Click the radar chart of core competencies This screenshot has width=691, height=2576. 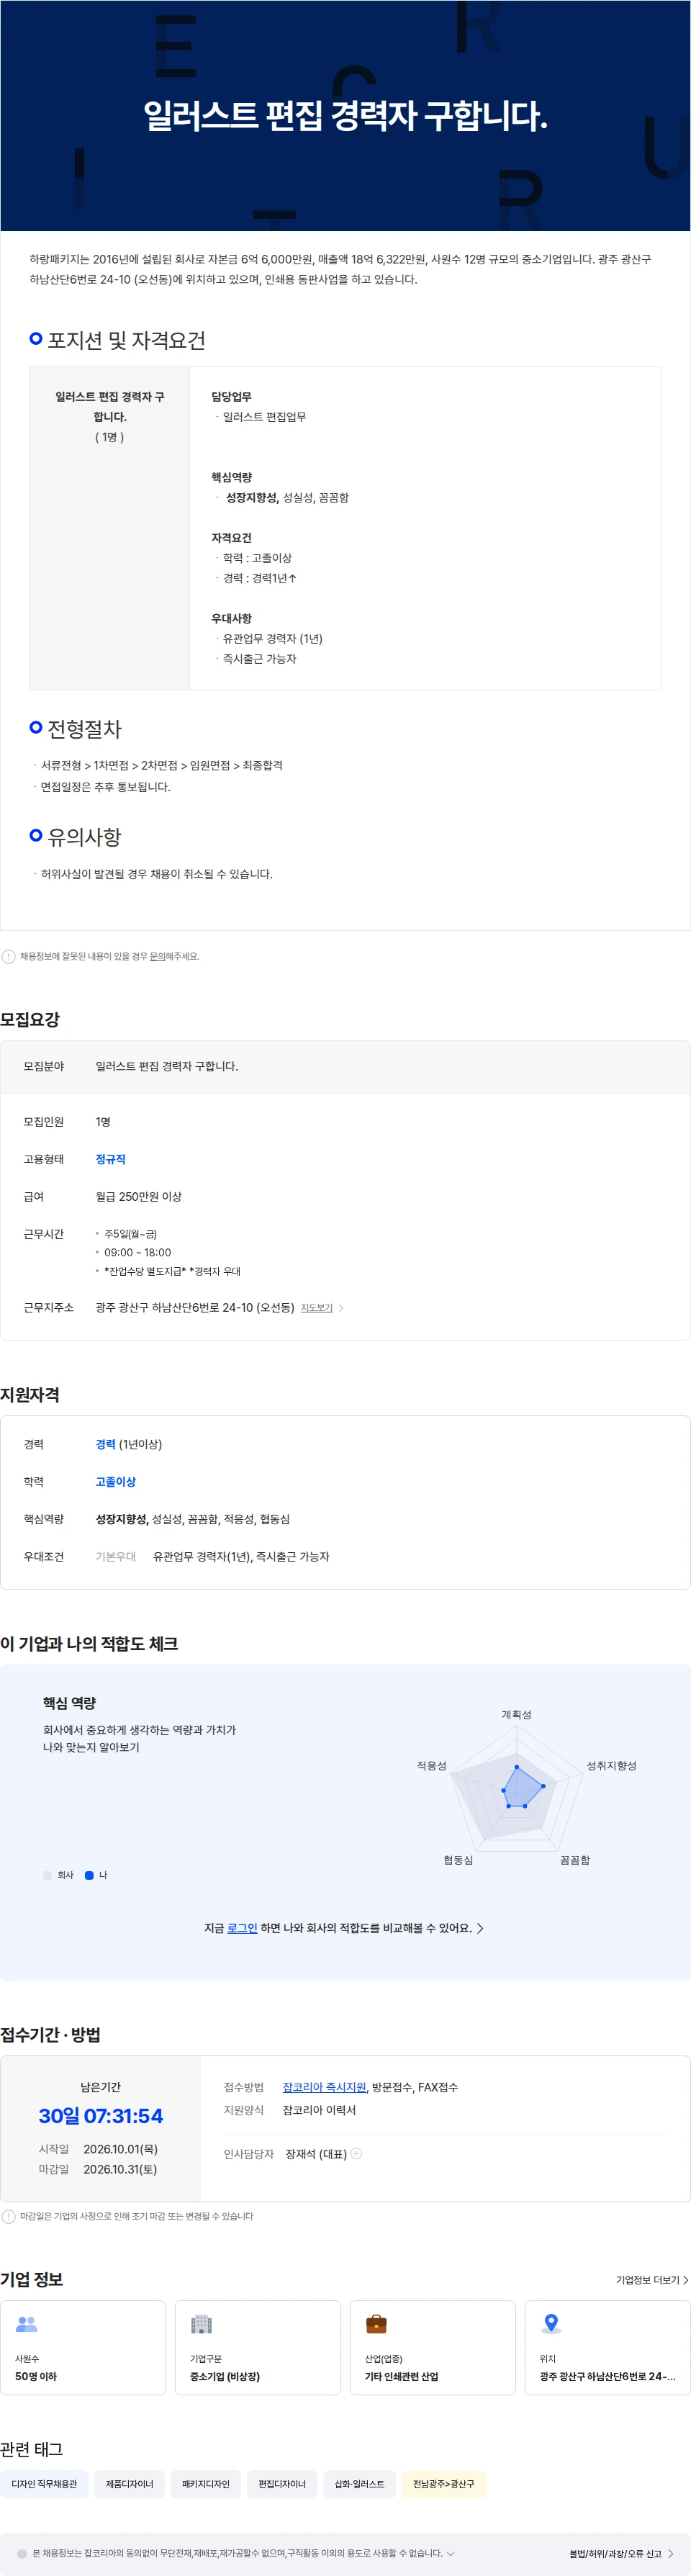(x=516, y=1788)
